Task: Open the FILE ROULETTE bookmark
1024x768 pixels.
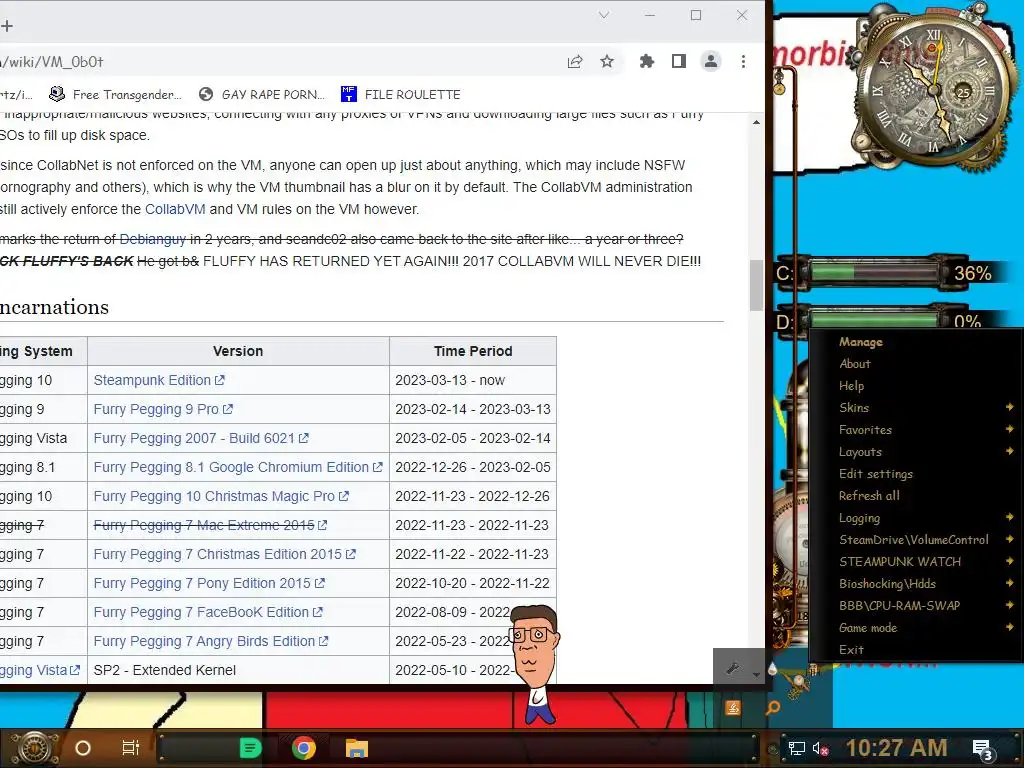Action: pos(400,95)
